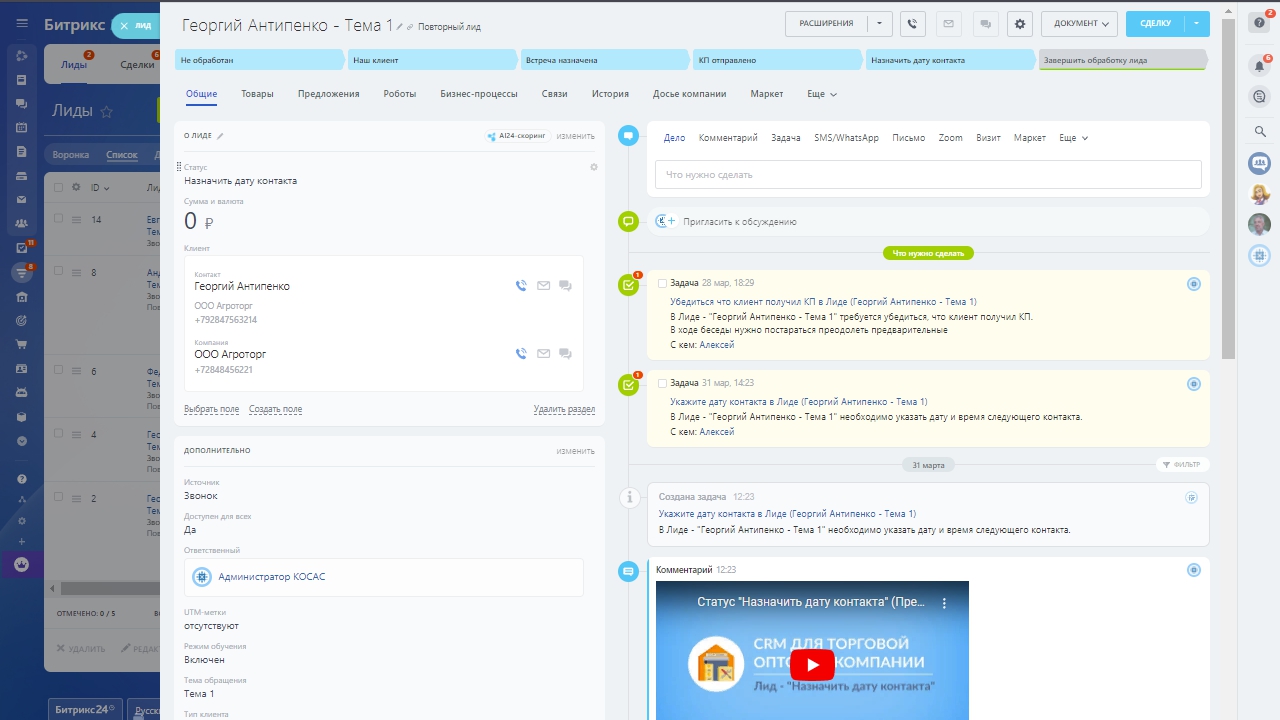This screenshot has height=720, width=1280.
Task: Click the phone call icon in header
Action: [x=912, y=24]
